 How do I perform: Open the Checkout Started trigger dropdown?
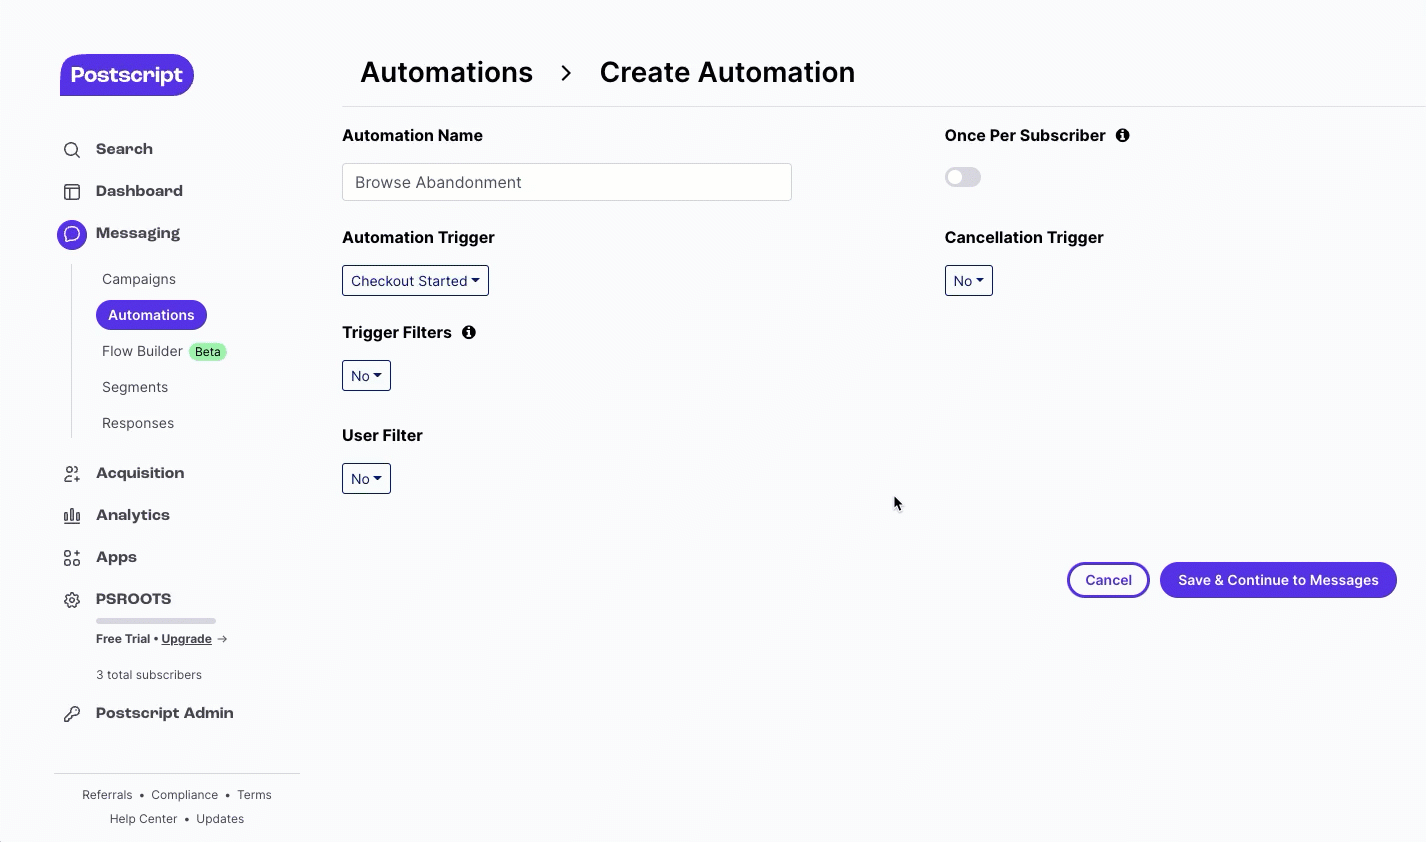[415, 281]
